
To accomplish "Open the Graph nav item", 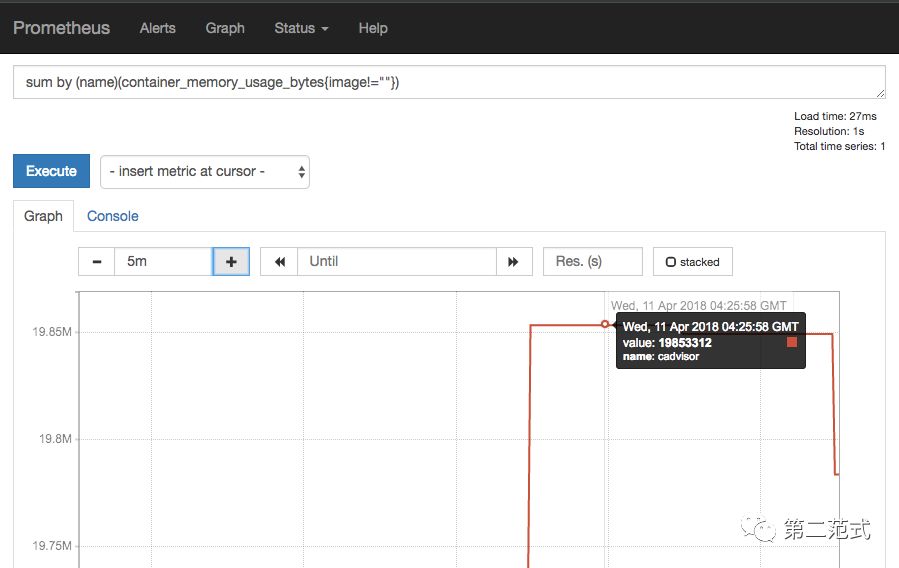I will coord(225,28).
